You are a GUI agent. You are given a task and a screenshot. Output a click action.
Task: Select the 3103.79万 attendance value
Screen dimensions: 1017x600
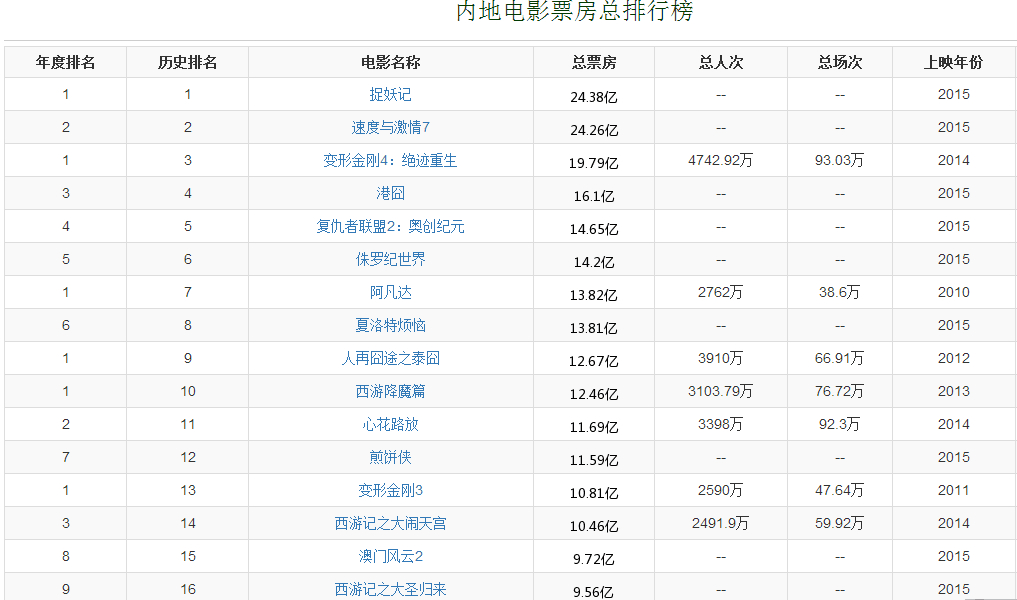coord(721,391)
